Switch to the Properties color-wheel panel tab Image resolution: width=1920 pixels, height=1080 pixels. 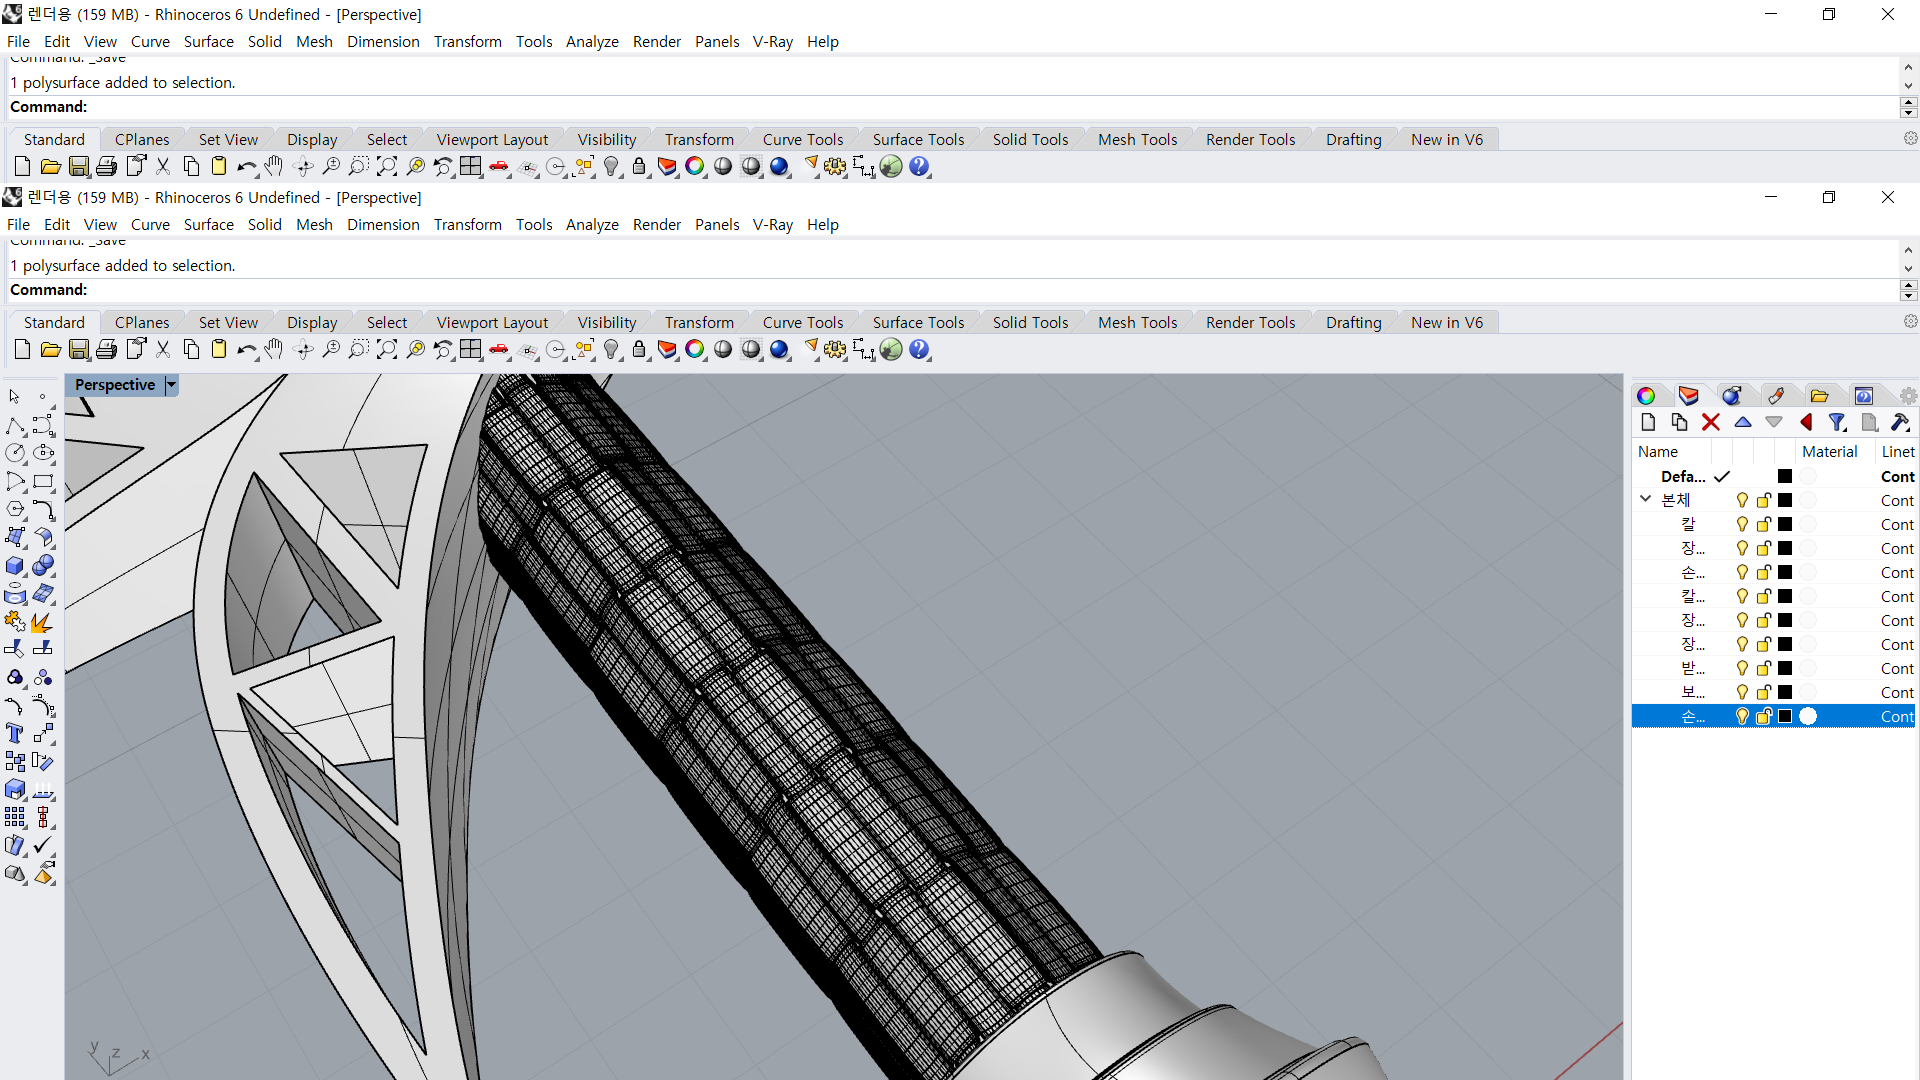click(x=1646, y=396)
